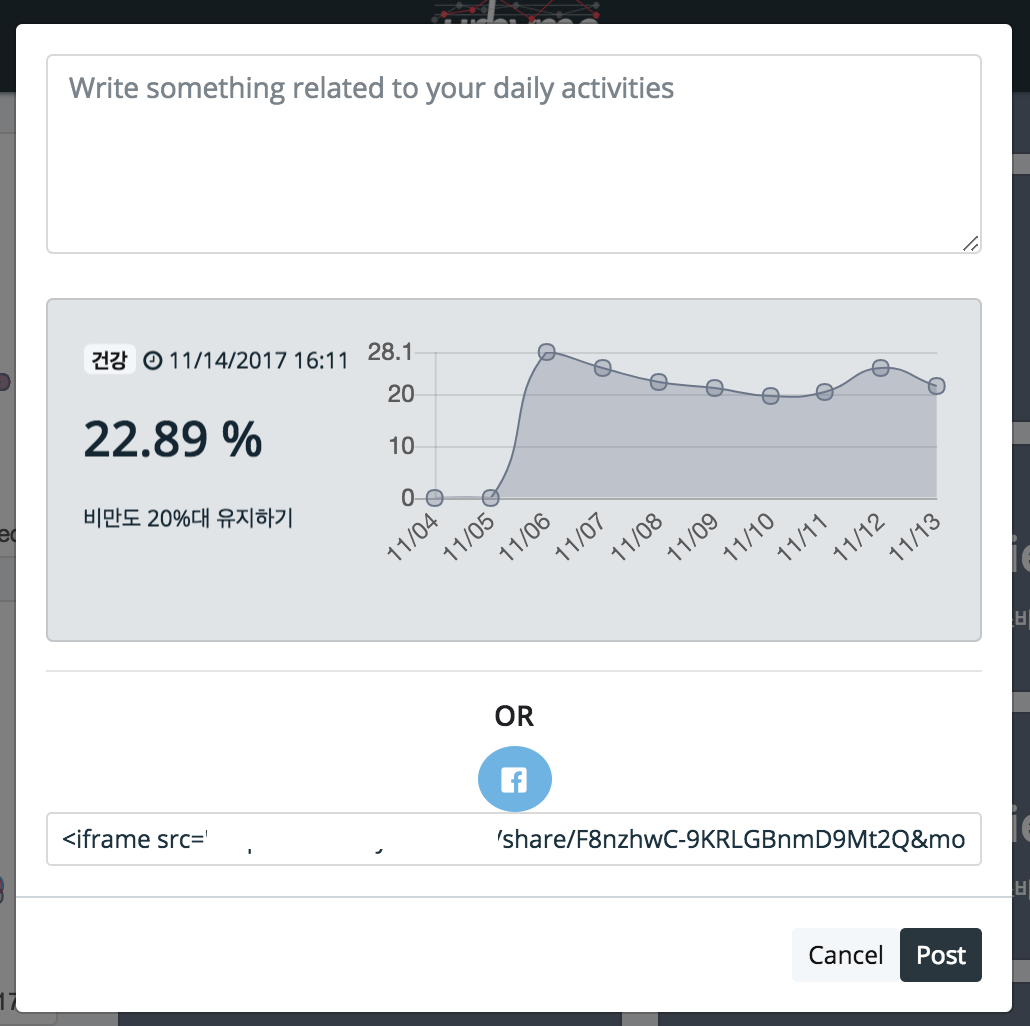Click the 11/04 zero-value data point
This screenshot has width=1030, height=1026.
click(434, 498)
